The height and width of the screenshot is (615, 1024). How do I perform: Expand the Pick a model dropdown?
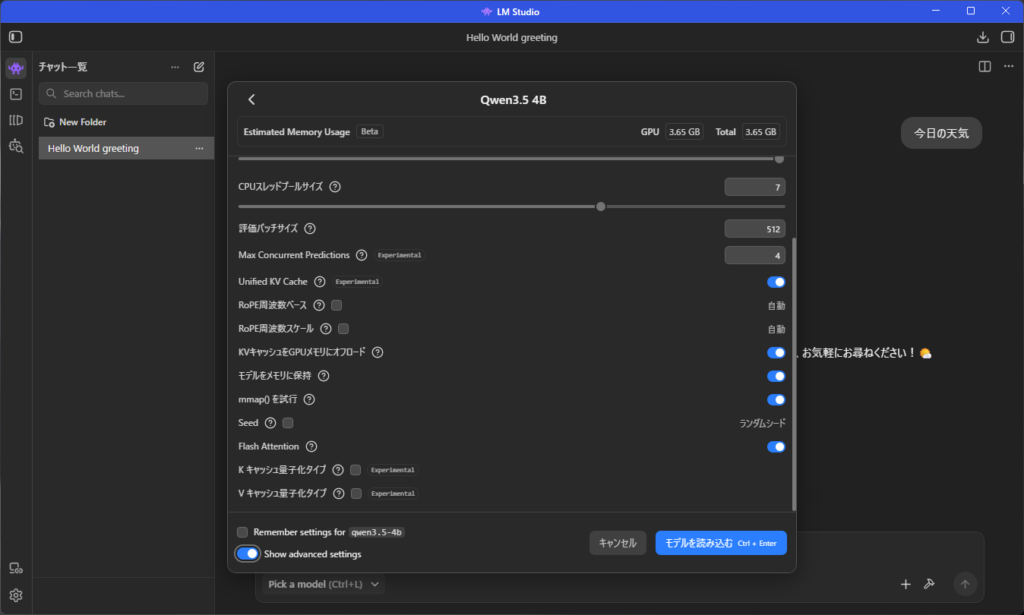tap(324, 583)
